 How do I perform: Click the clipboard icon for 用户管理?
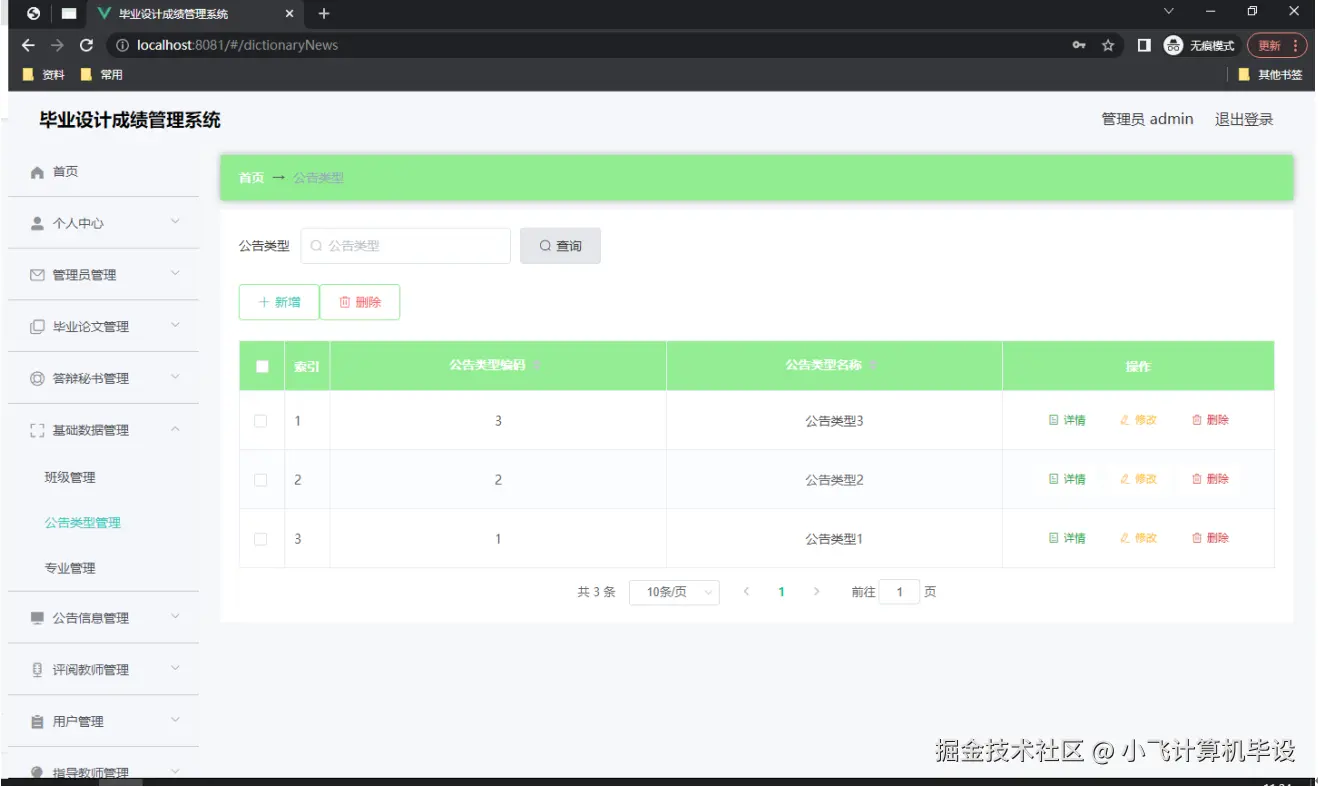(37, 722)
